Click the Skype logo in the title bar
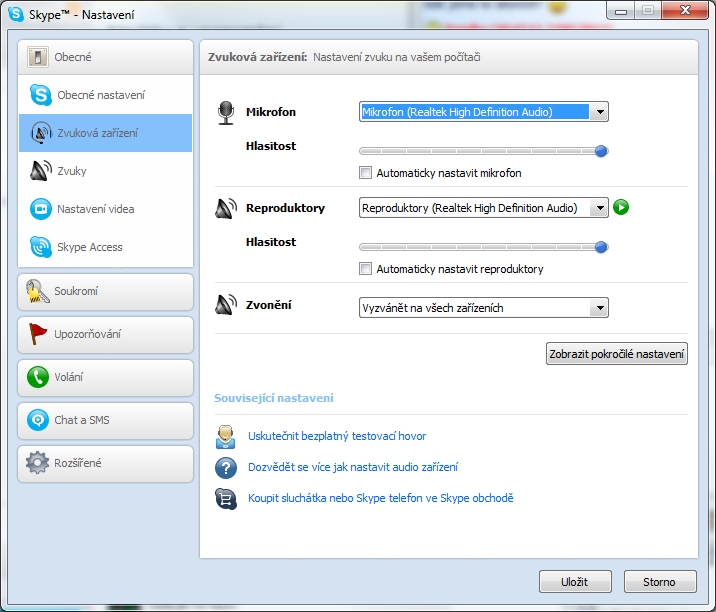 [x=16, y=14]
